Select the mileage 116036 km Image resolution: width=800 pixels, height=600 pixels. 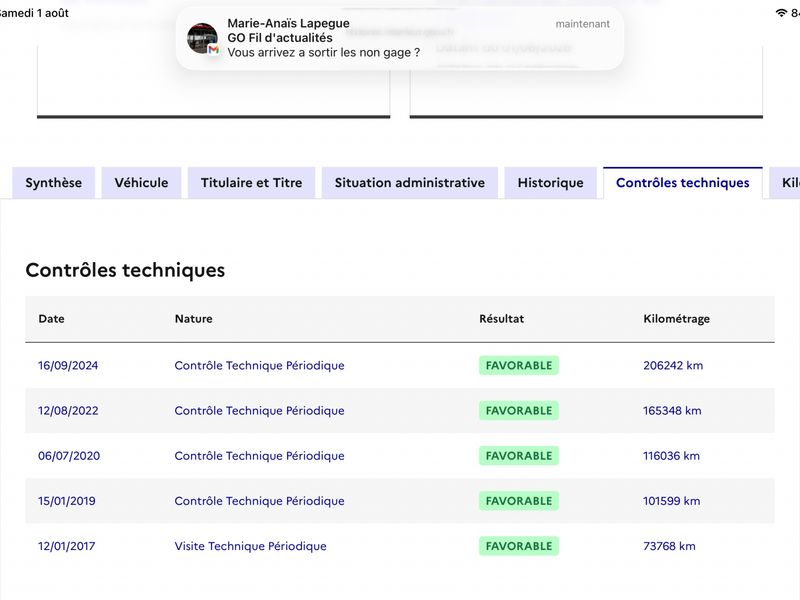tap(671, 456)
